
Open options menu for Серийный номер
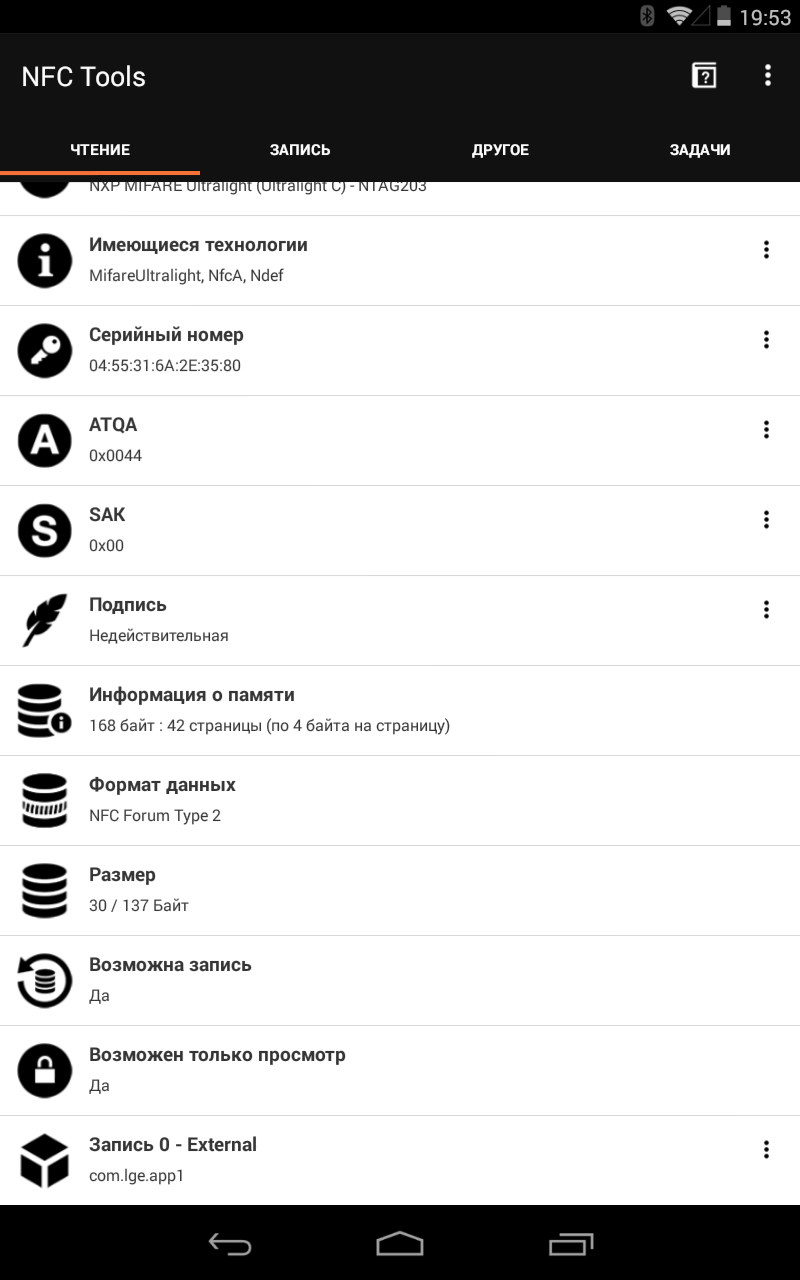tap(766, 340)
